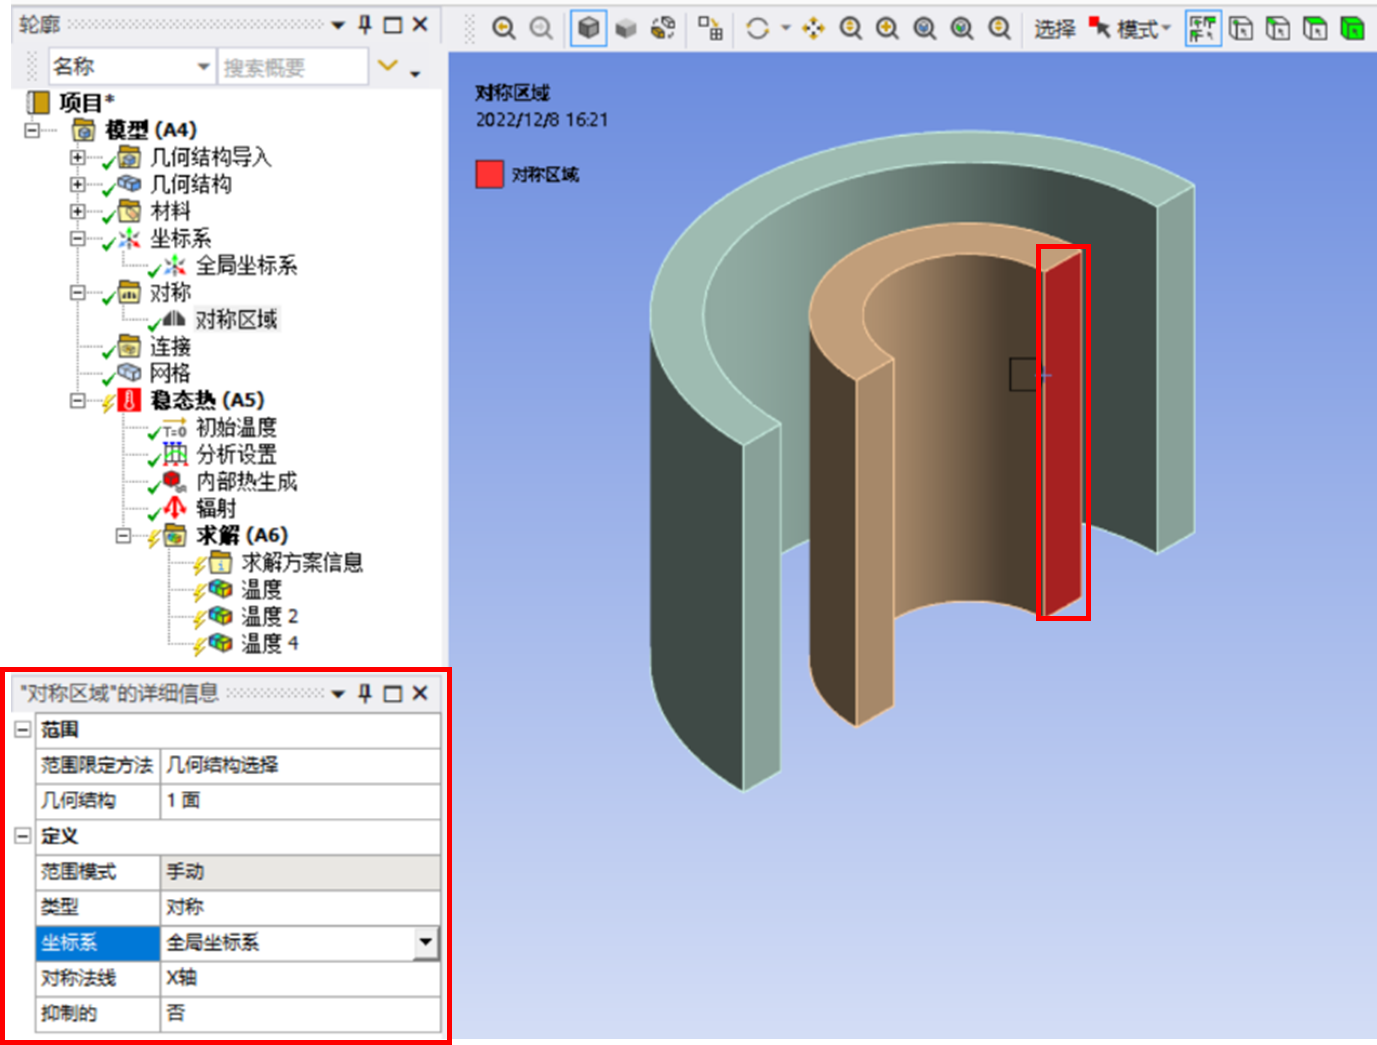
Task: Collapse the 求解 (A6) tree branch
Action: click(x=122, y=536)
